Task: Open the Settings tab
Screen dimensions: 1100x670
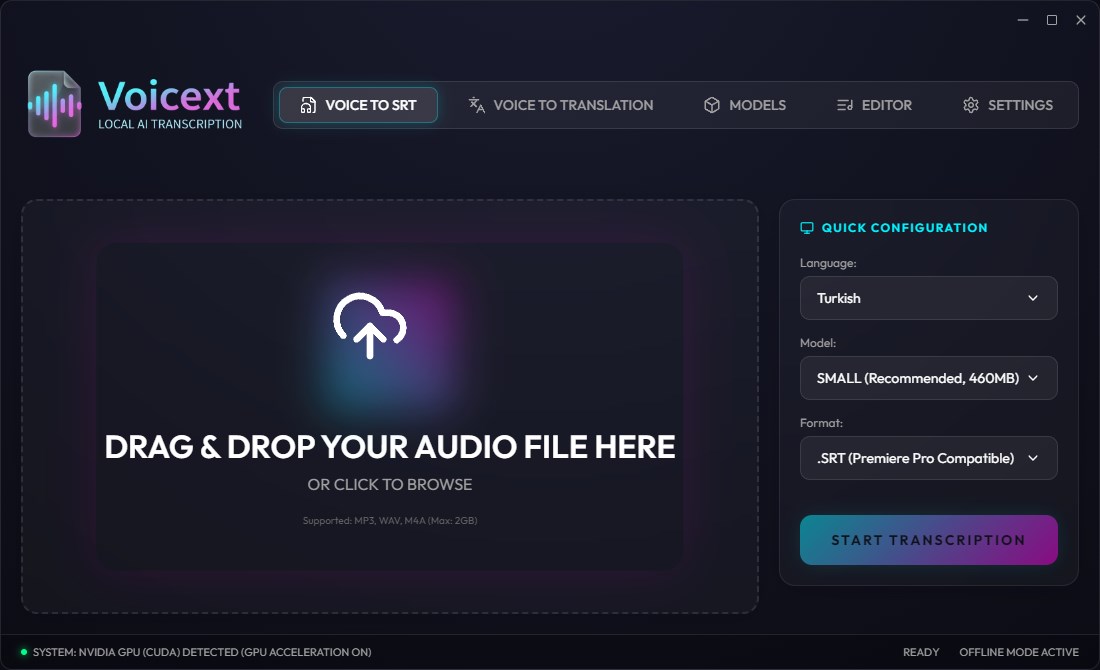Action: click(1007, 105)
